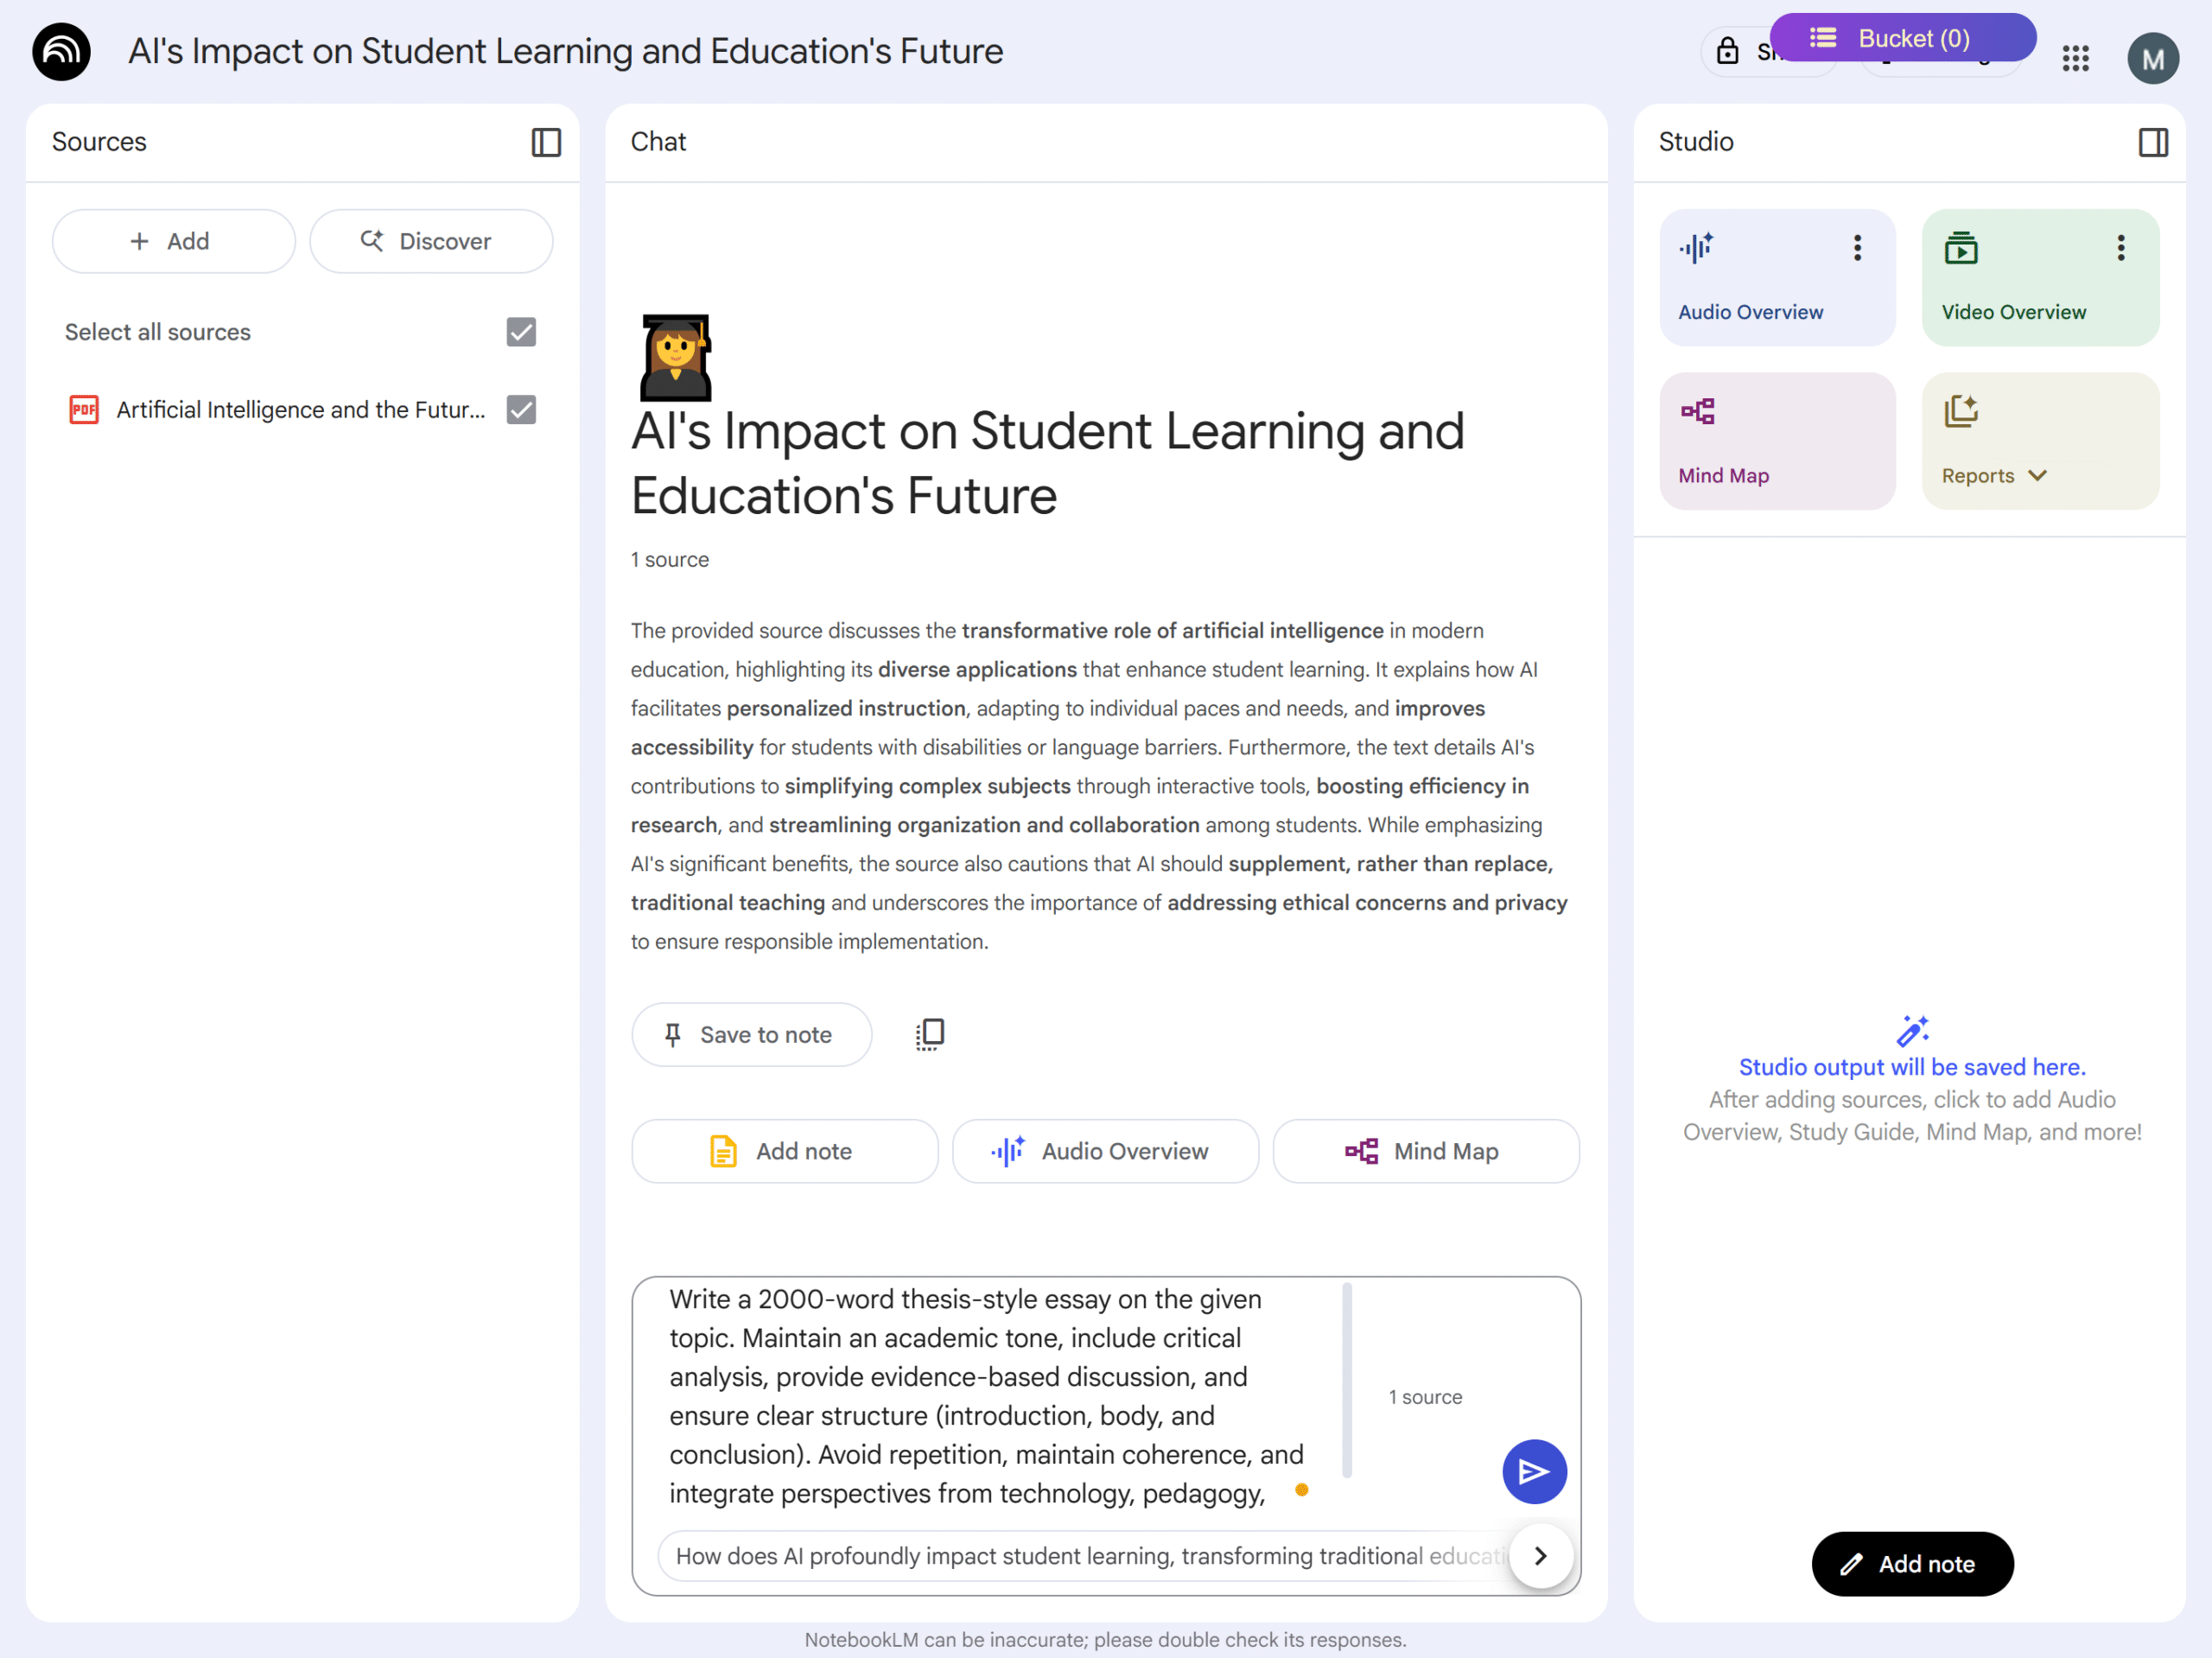Click the prompt text box scrollbar
This screenshot has width=2212, height=1658.
(1347, 1380)
